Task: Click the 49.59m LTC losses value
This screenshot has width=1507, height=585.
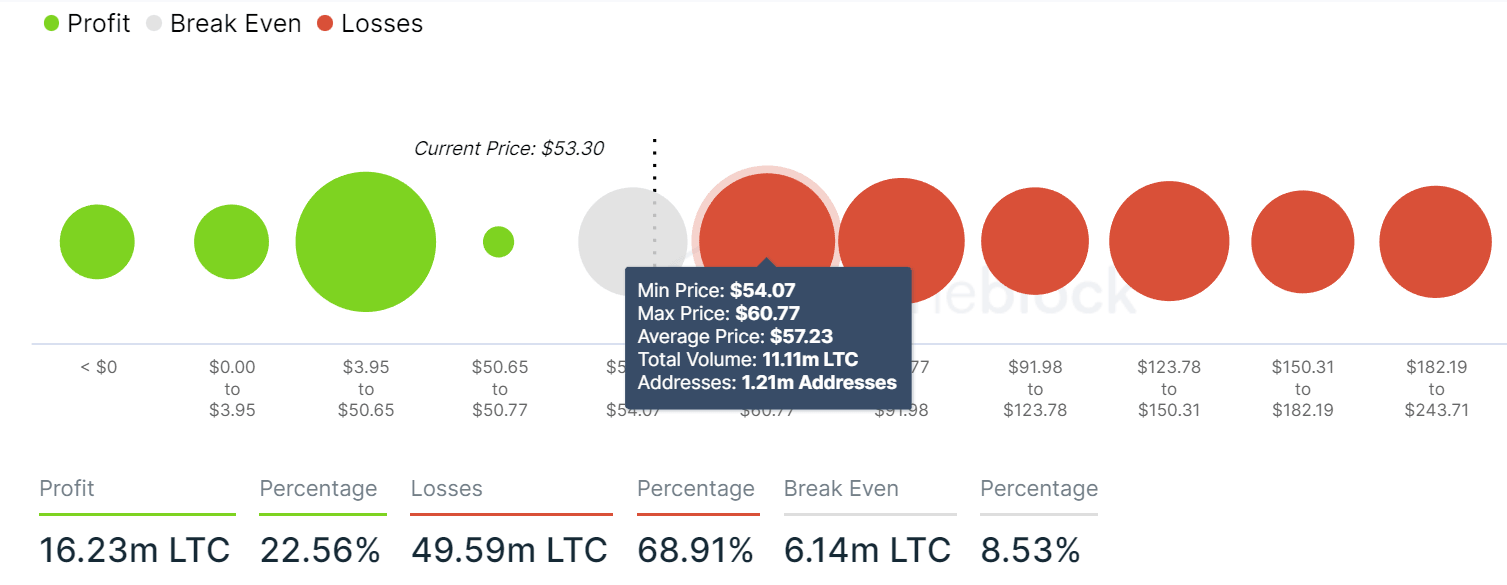Action: tap(509, 550)
